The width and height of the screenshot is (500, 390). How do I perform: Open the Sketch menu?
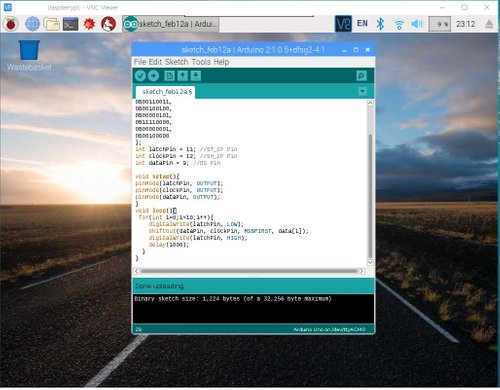coord(177,62)
